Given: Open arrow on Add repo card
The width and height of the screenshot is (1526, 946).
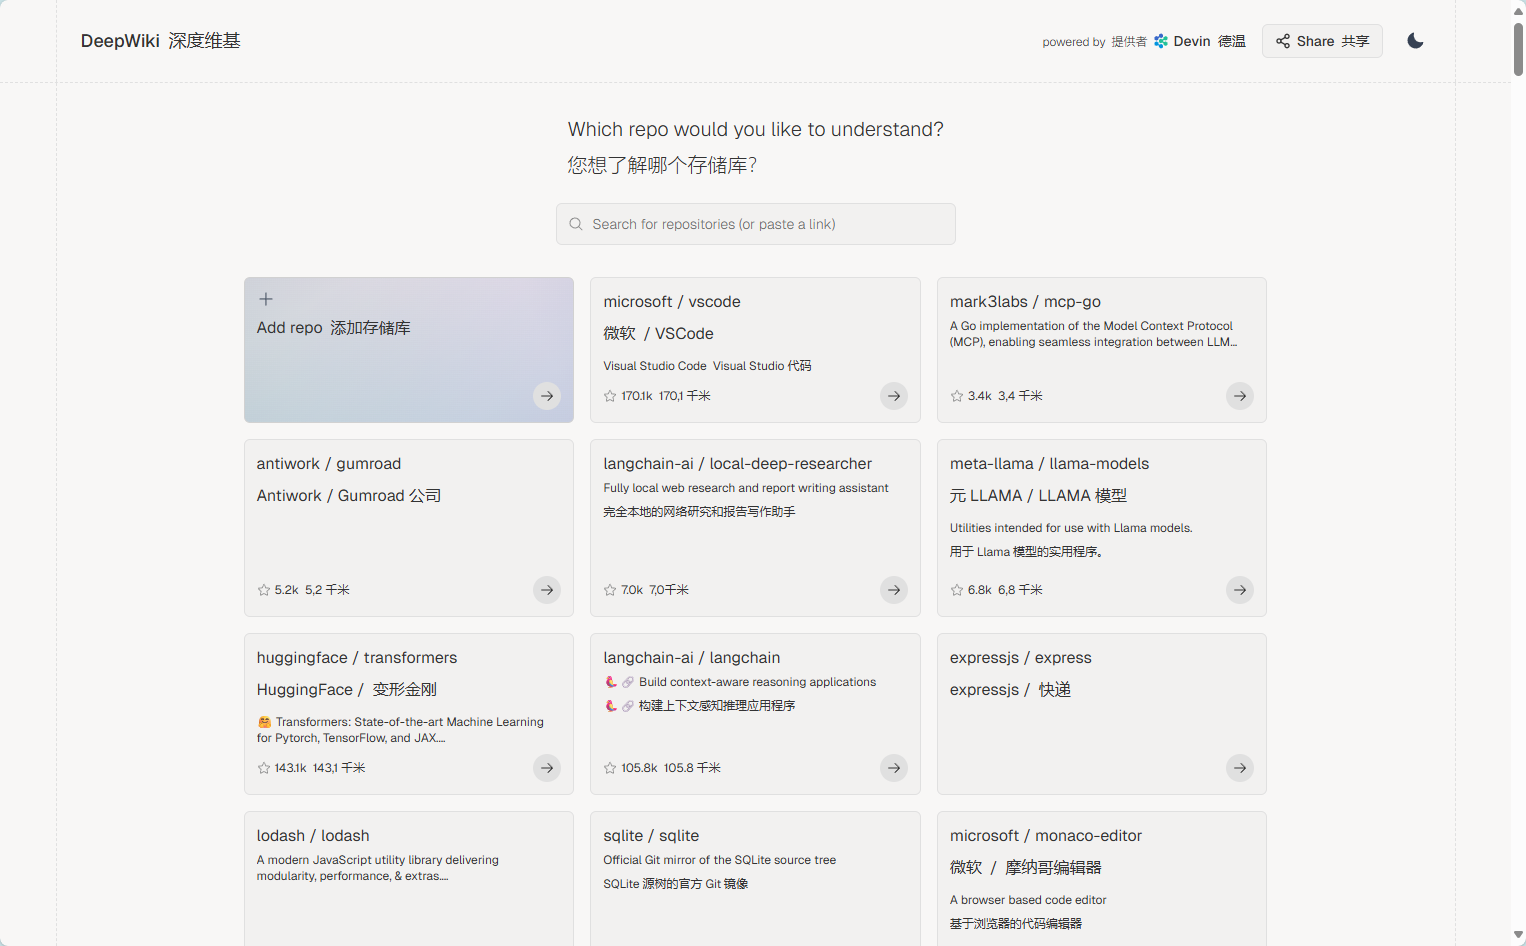Looking at the screenshot, I should [547, 396].
